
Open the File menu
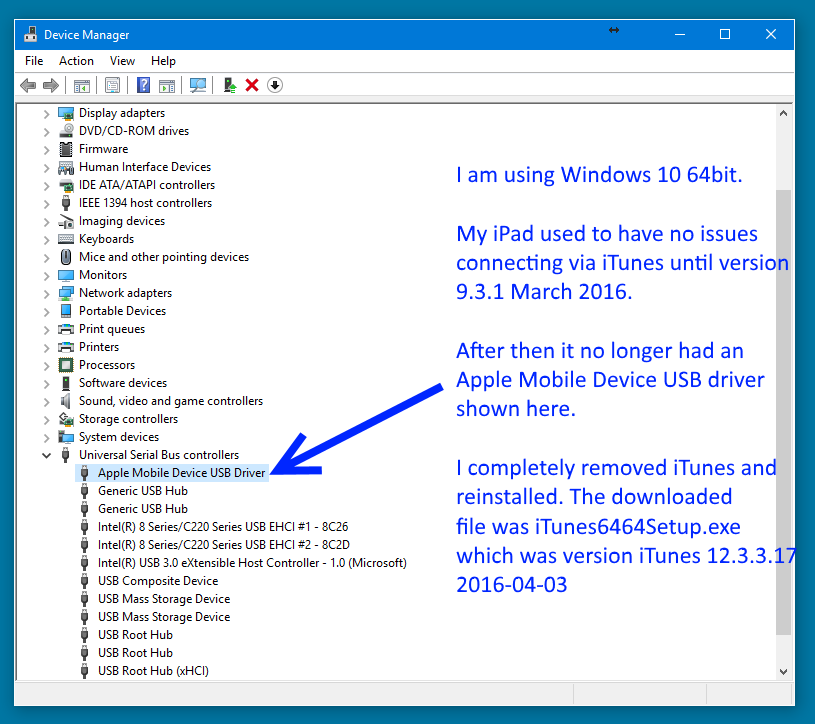[x=34, y=61]
